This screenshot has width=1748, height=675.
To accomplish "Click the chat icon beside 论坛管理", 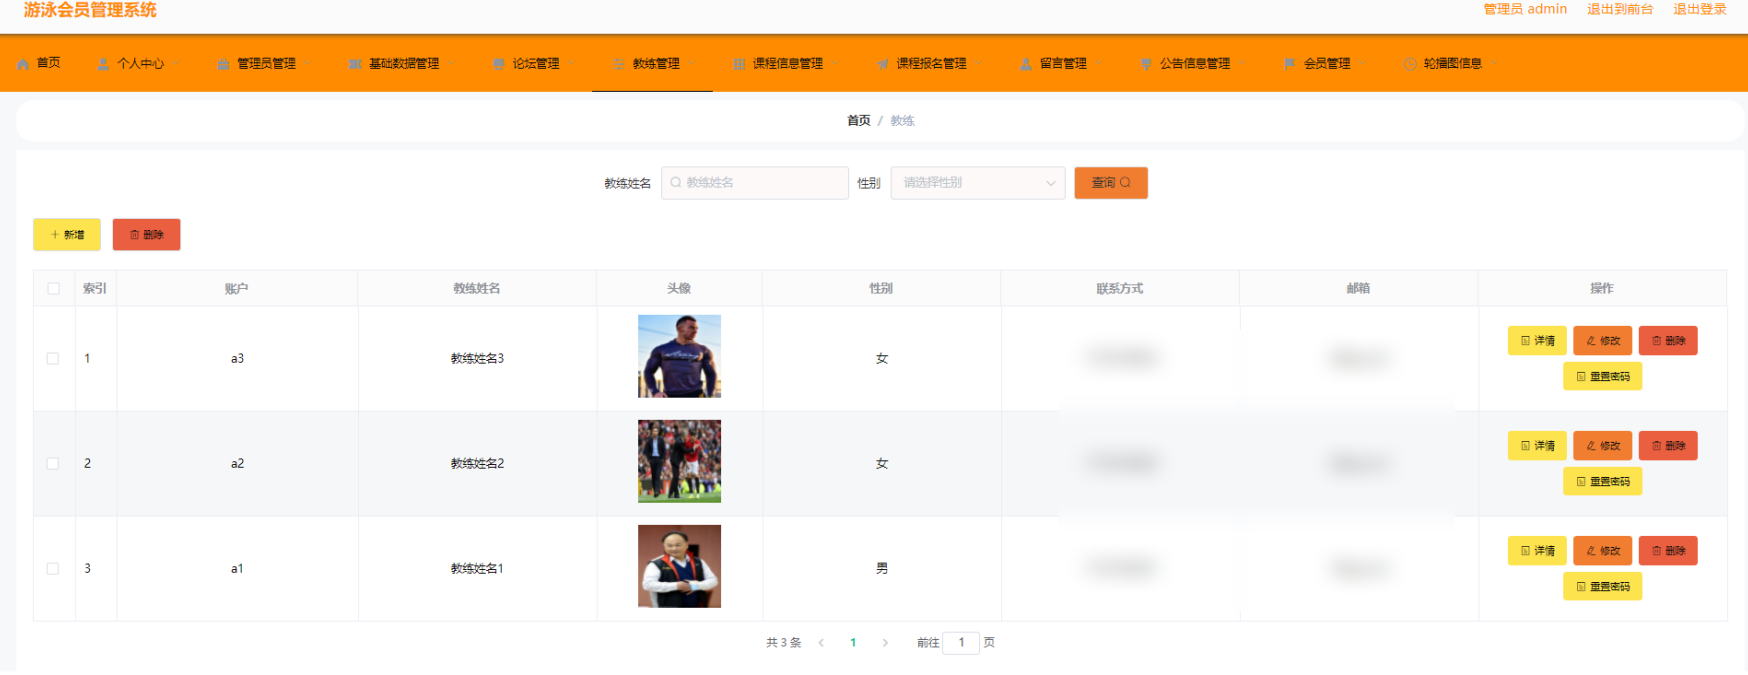I will tap(499, 64).
